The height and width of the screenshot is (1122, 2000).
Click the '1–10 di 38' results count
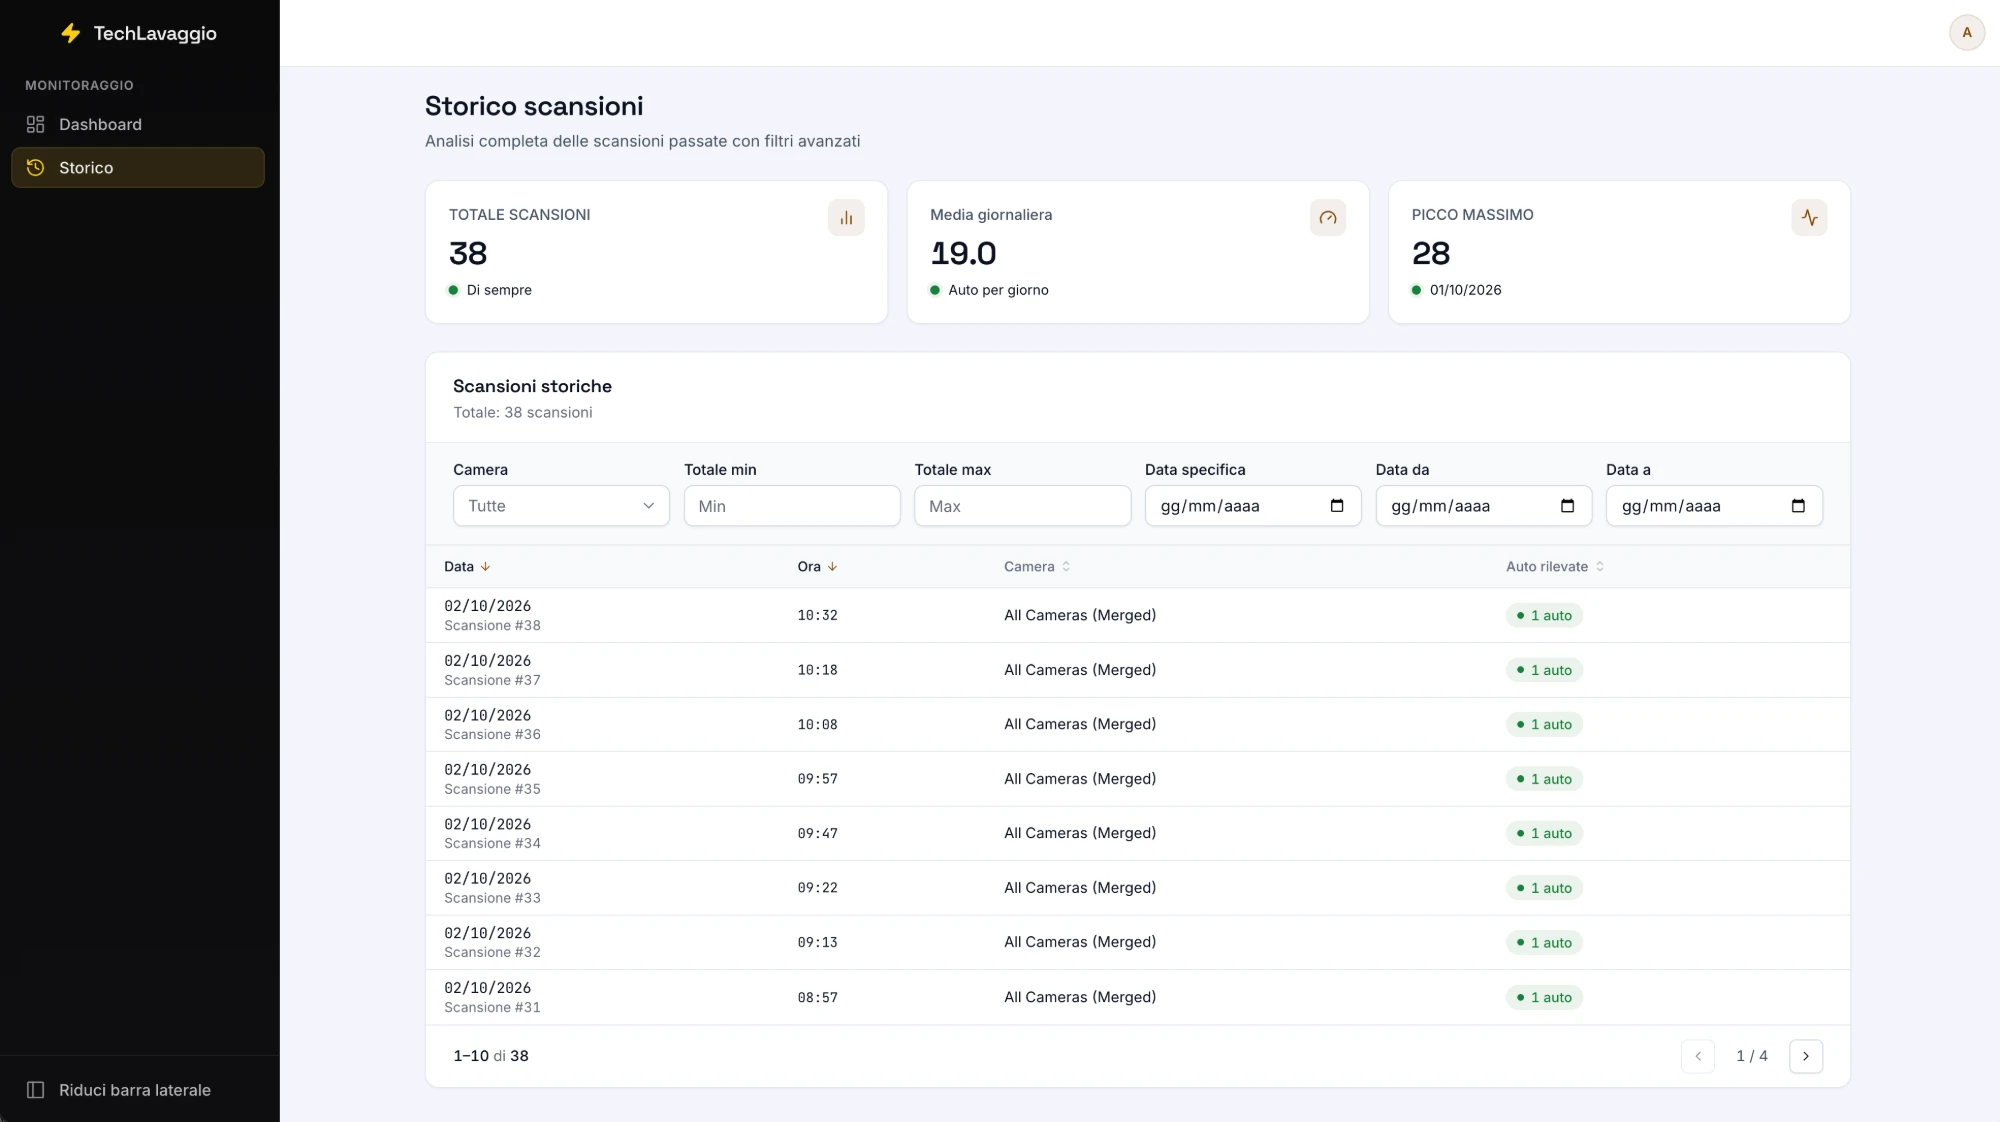pos(491,1056)
